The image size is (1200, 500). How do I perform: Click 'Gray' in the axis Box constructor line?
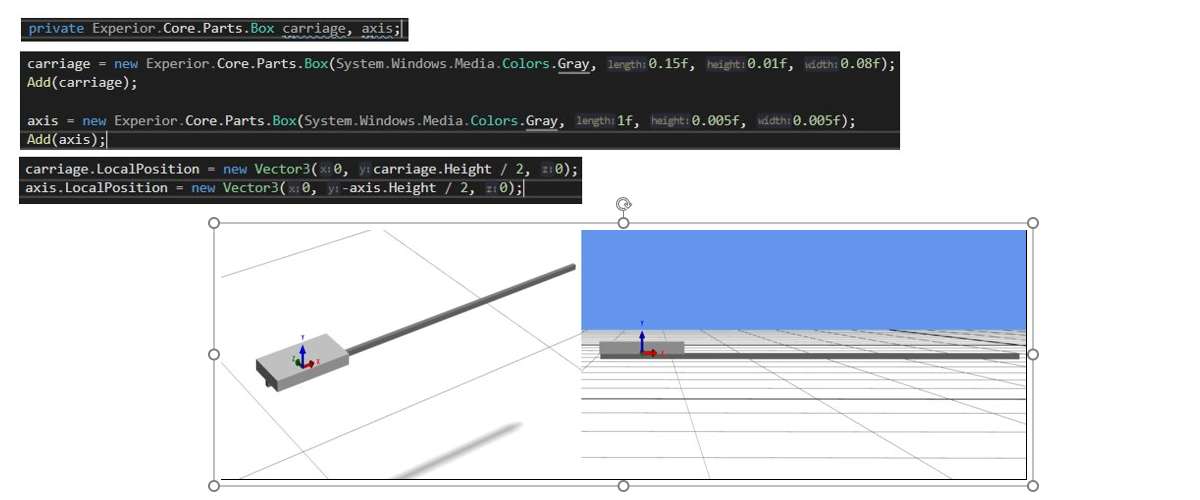click(541, 121)
